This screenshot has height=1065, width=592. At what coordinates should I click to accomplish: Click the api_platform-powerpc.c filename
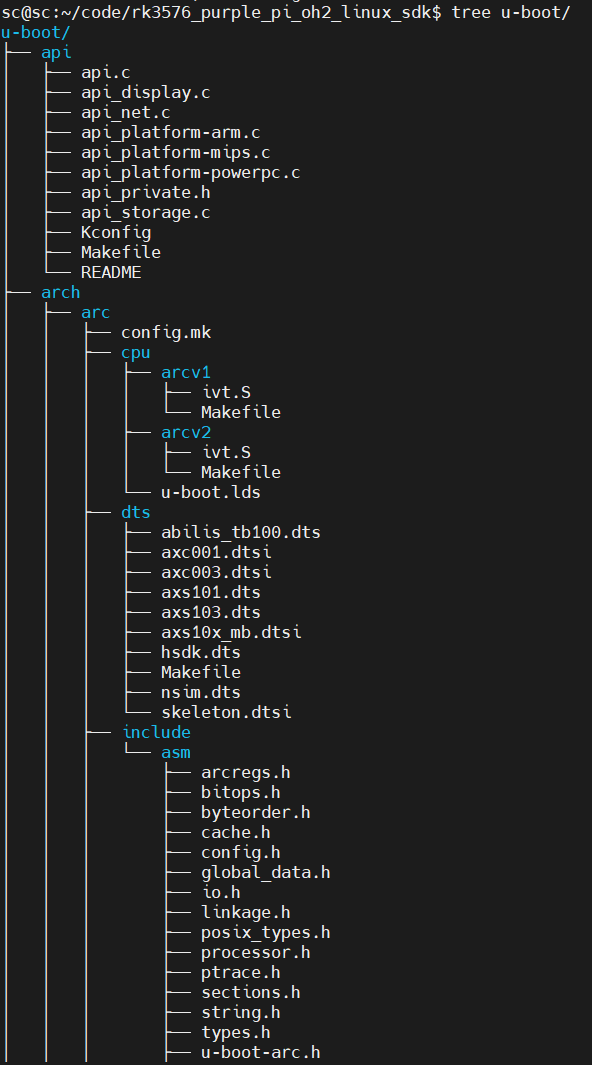point(190,173)
